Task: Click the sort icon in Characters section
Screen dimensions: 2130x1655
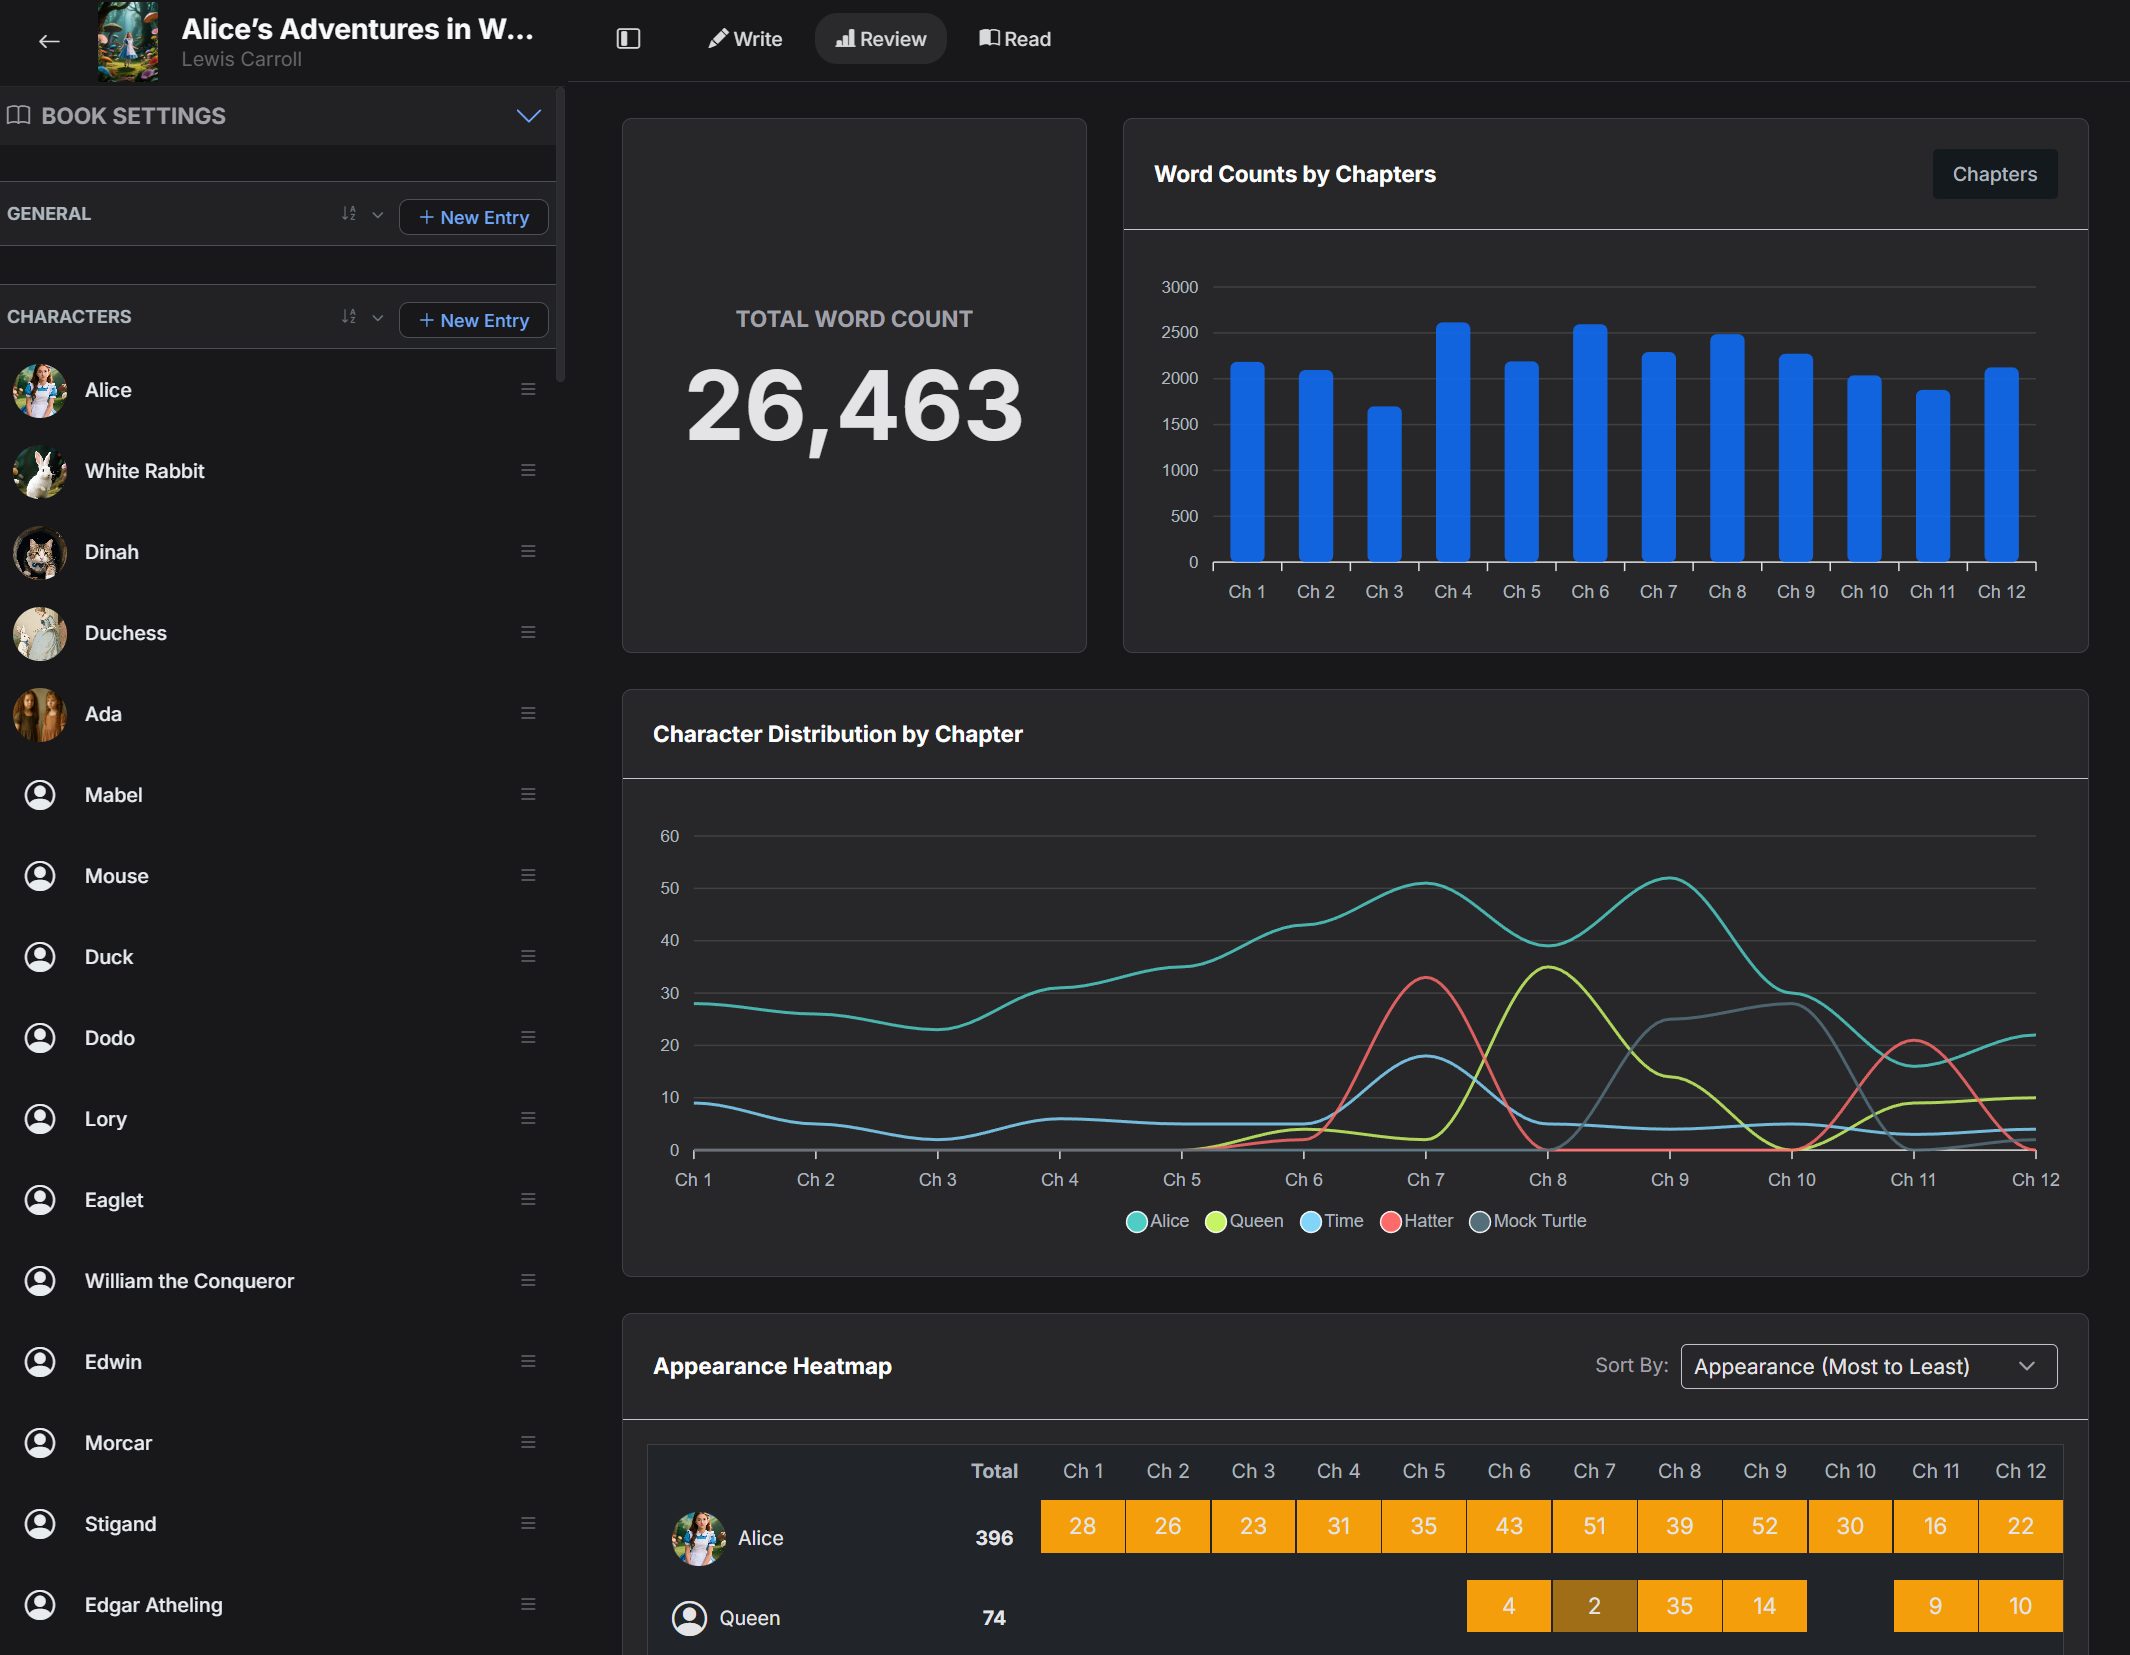Action: pyautogui.click(x=348, y=317)
